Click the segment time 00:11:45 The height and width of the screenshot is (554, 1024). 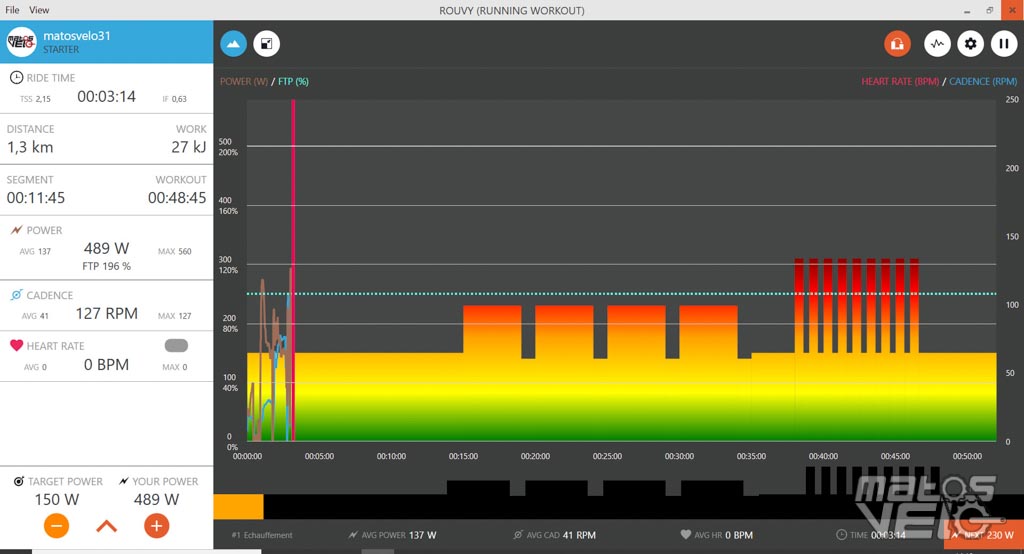36,198
